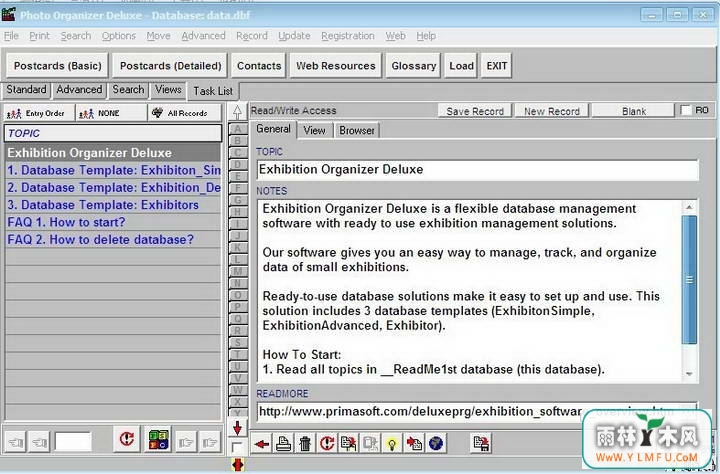
Task: Open the Registration menu
Action: (348, 36)
